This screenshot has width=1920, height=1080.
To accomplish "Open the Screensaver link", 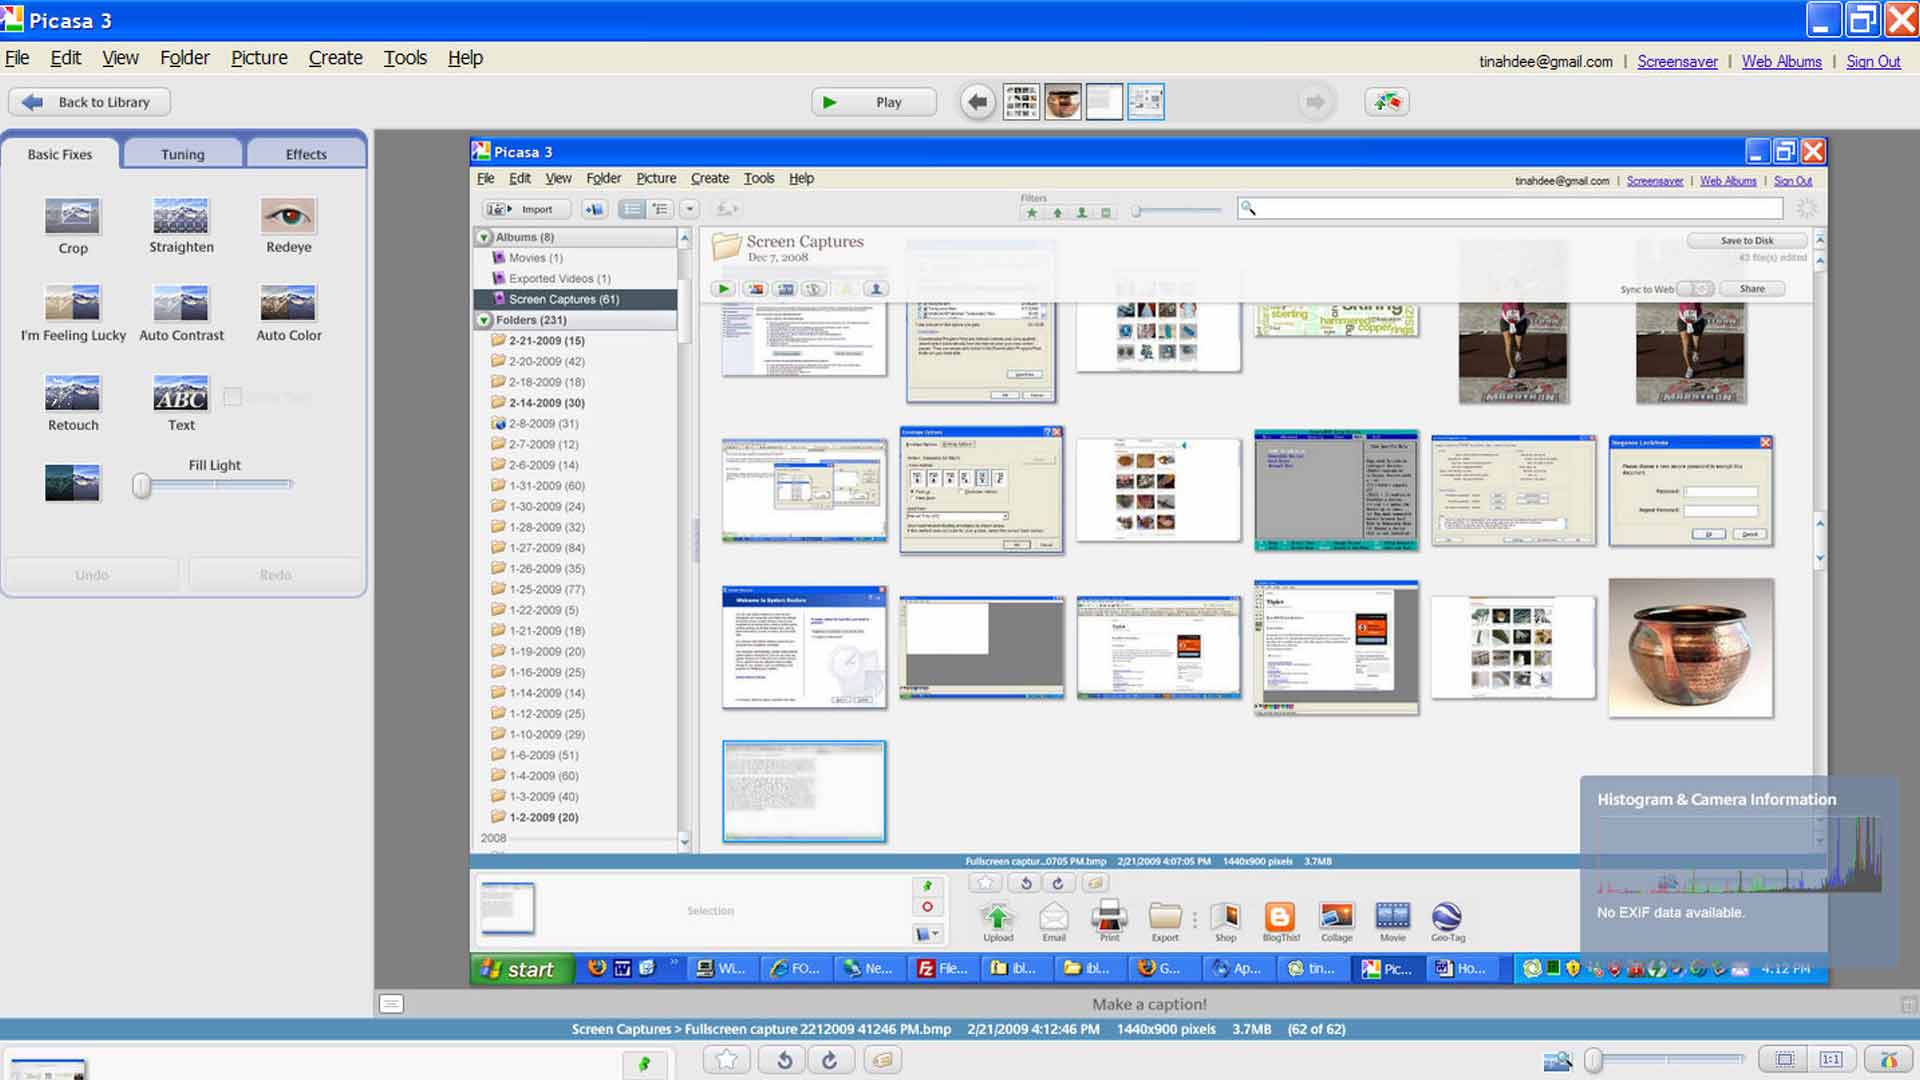I will [x=1677, y=62].
